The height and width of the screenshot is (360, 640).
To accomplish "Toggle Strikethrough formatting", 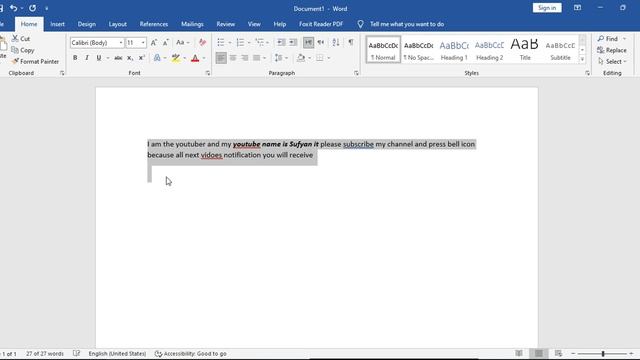I will [x=118, y=58].
